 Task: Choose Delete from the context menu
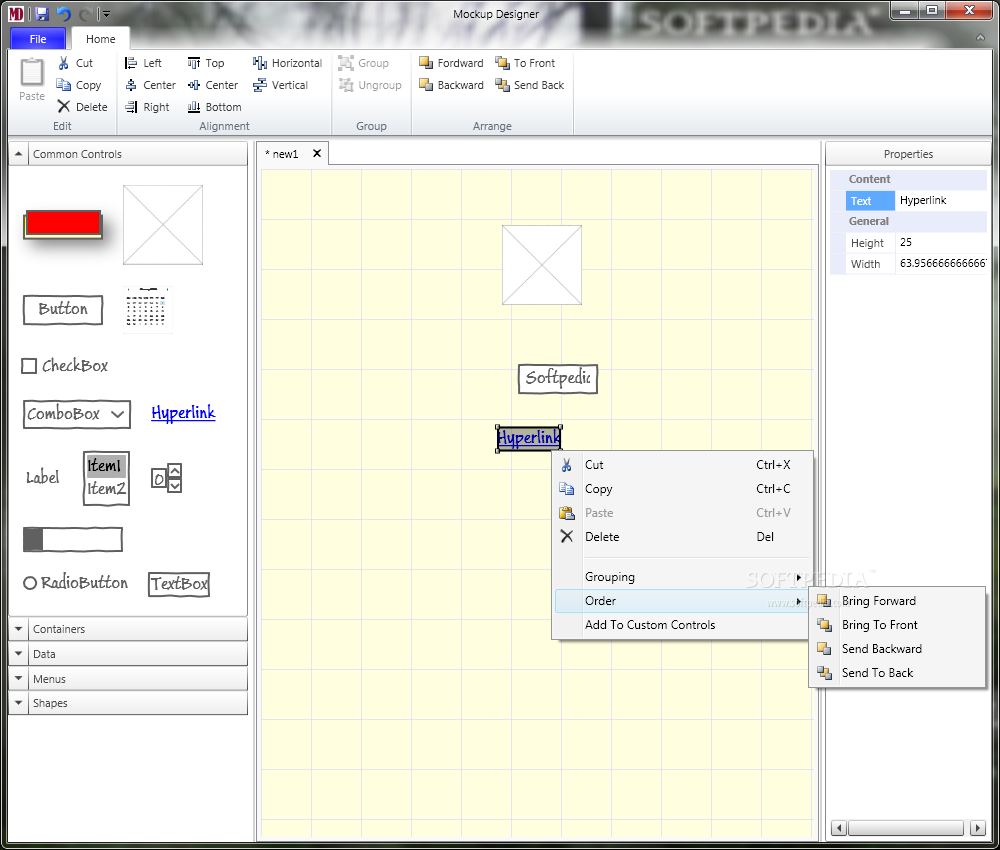[x=682, y=537]
